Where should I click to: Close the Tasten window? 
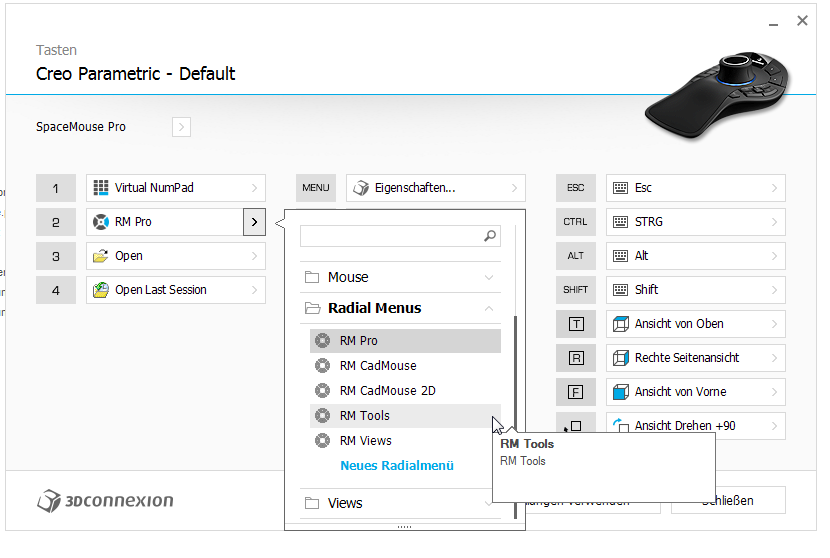pyautogui.click(x=802, y=21)
